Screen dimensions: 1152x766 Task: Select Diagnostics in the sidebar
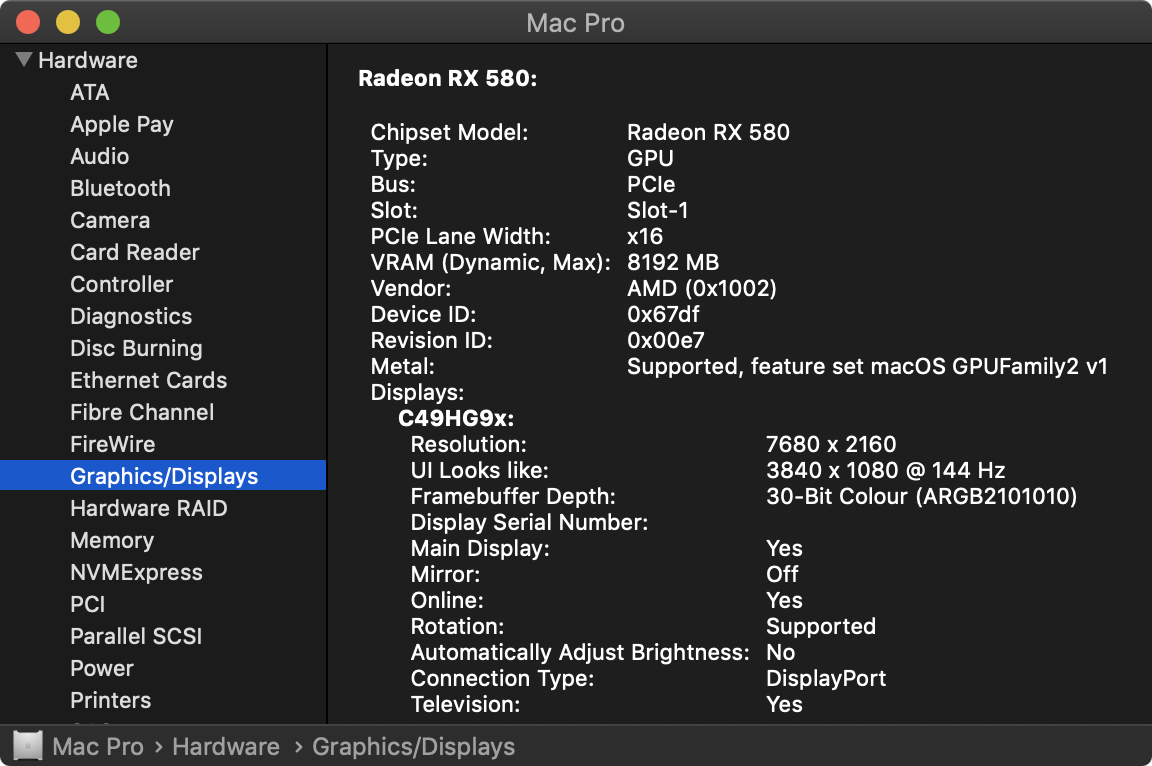pos(132,316)
